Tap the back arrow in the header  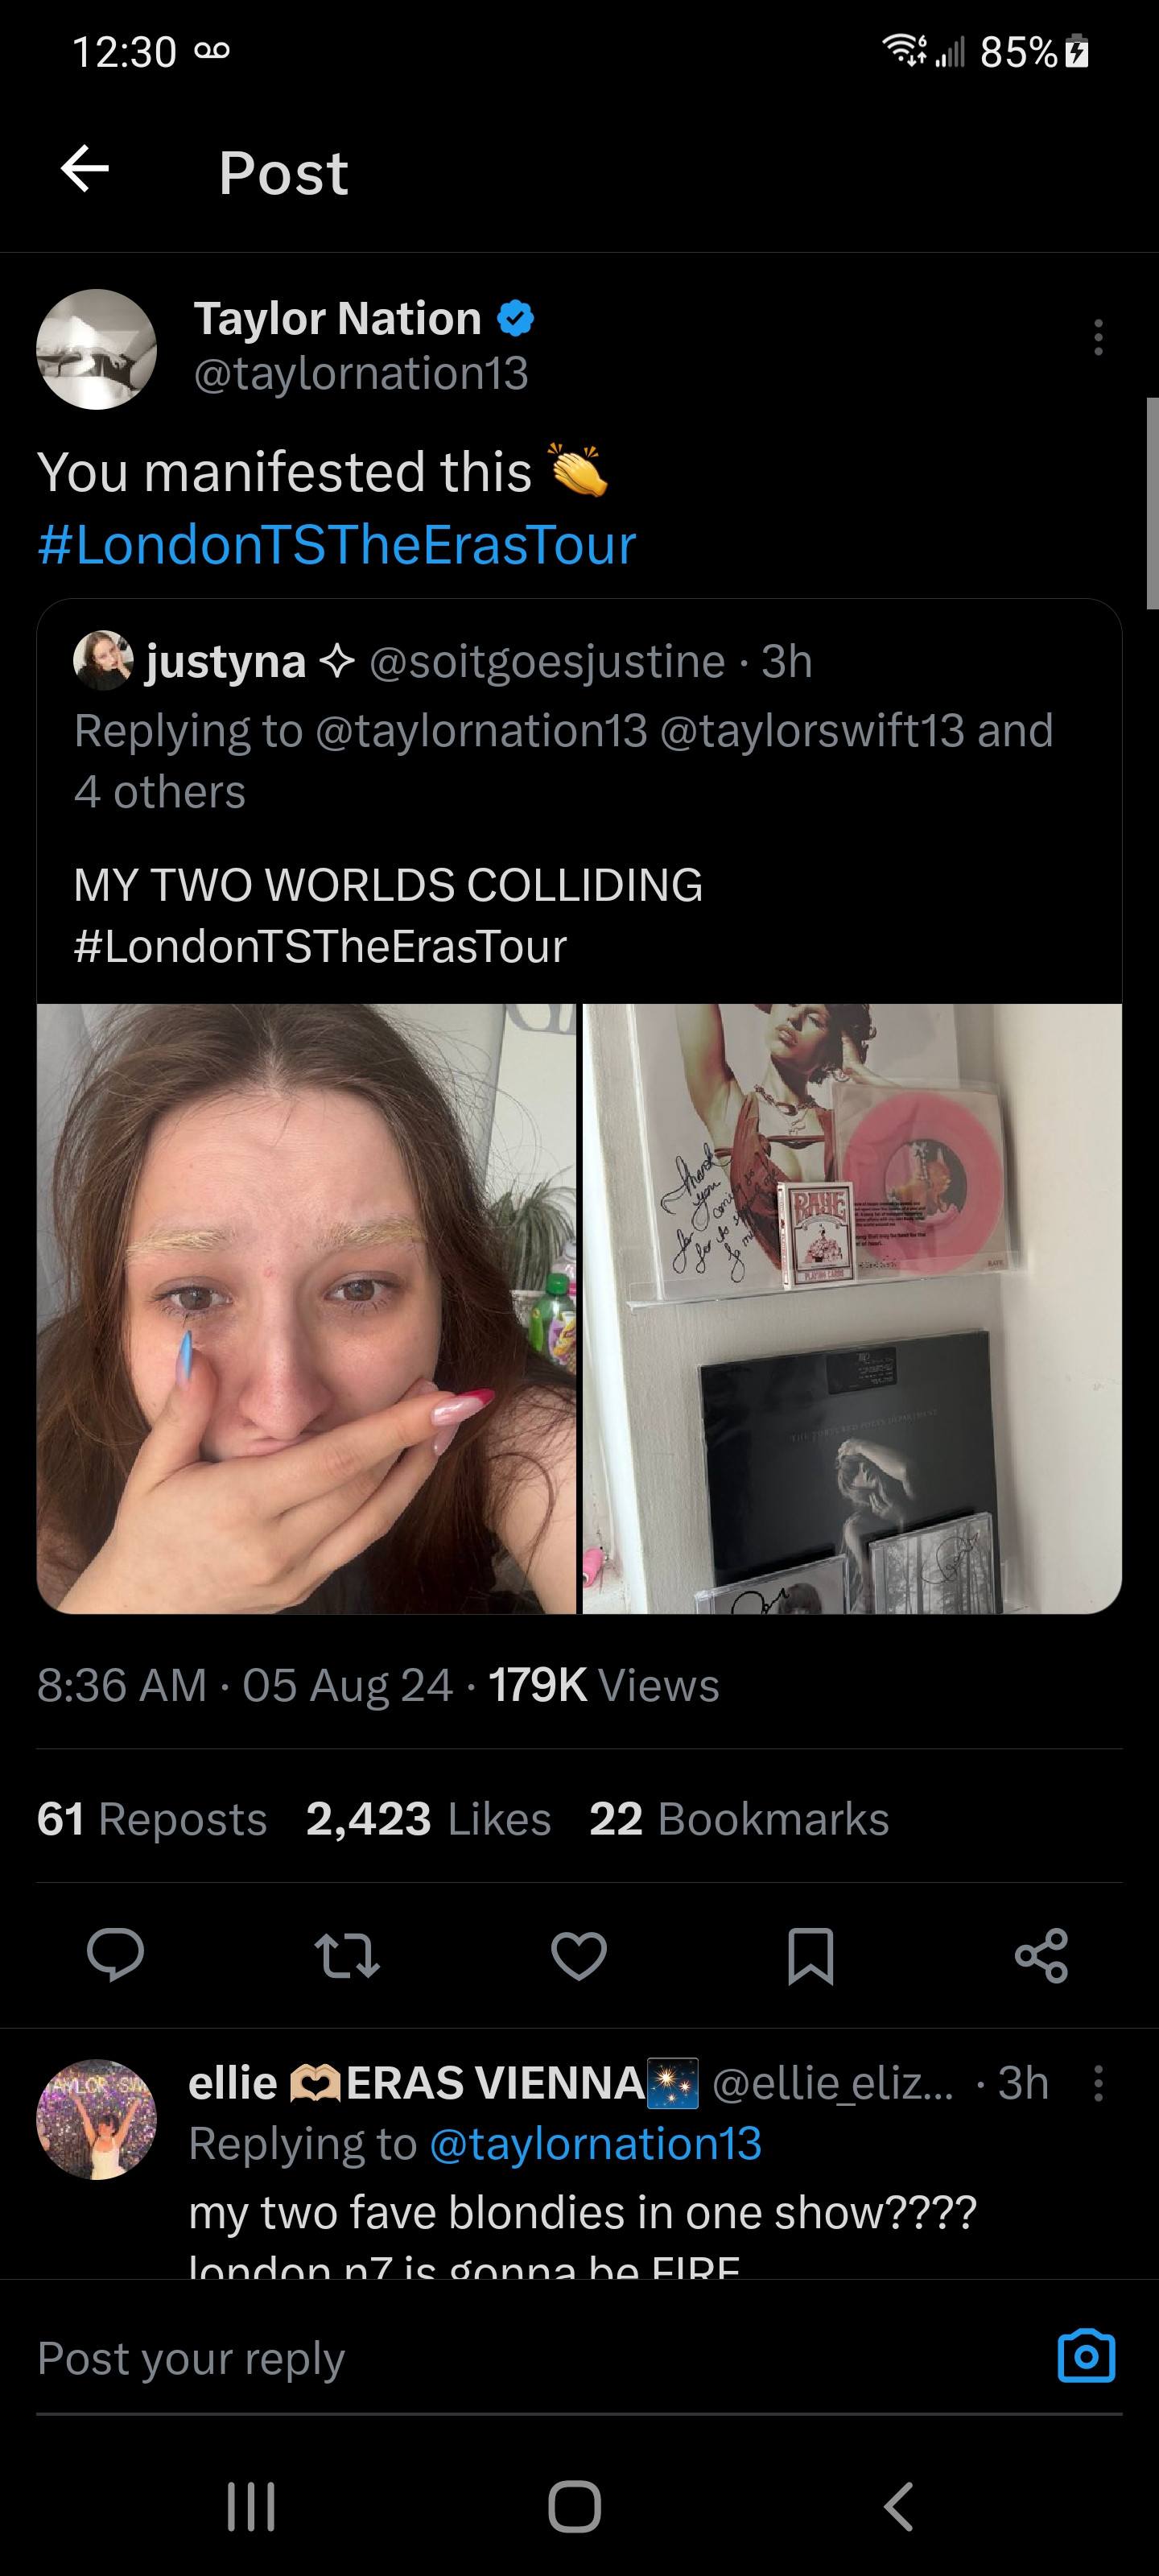pos(85,169)
